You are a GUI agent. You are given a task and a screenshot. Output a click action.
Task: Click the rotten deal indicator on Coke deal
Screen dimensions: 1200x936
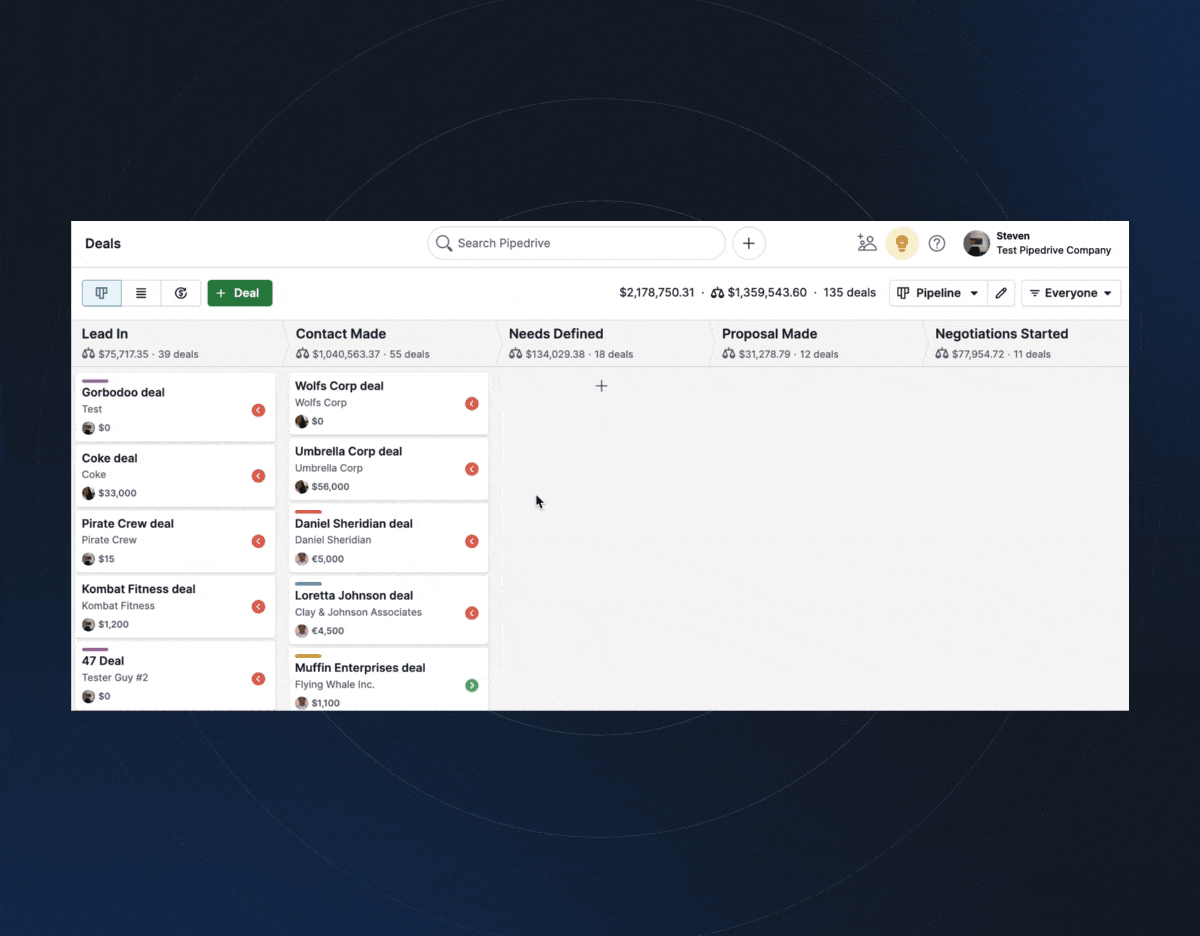[x=259, y=476]
